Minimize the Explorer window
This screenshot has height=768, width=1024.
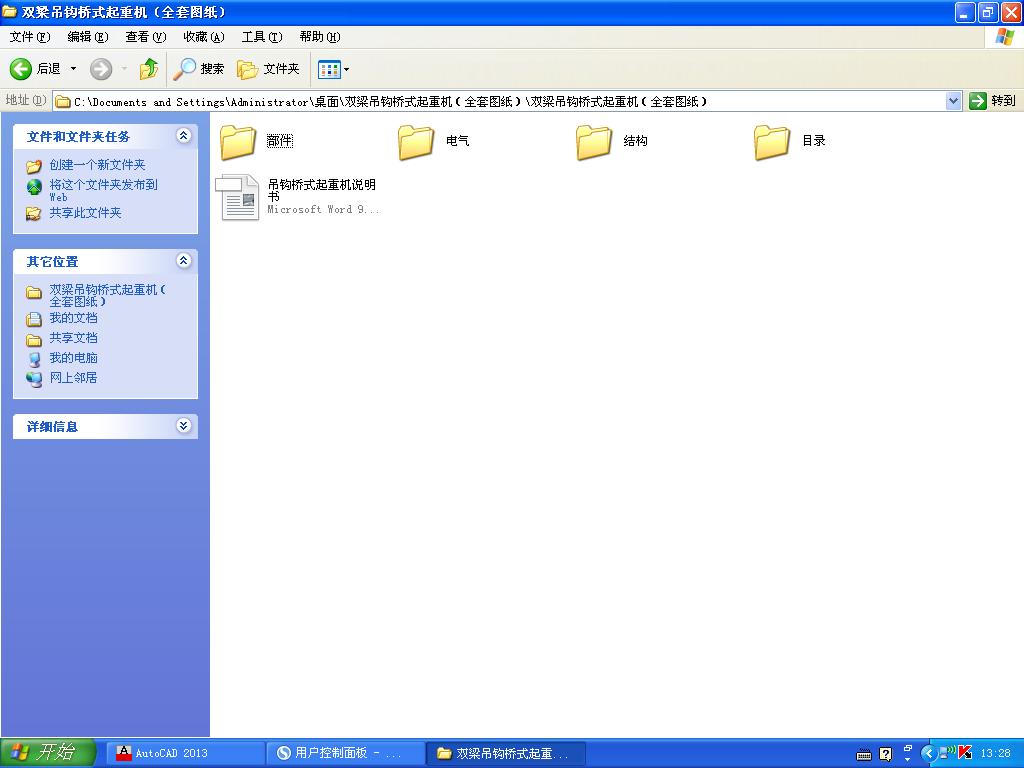(x=965, y=12)
